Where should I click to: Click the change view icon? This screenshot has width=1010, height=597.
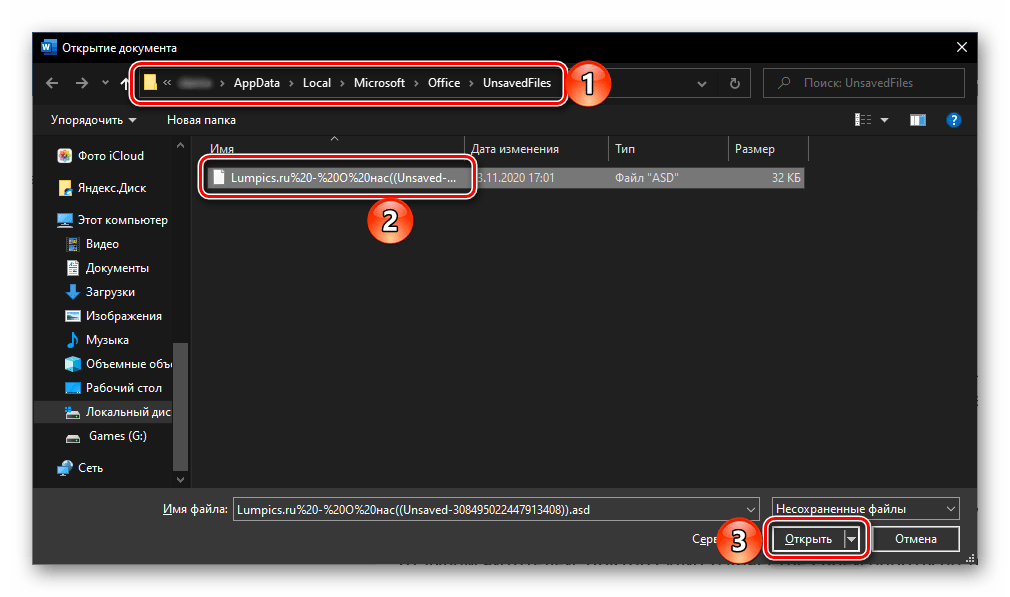pos(862,120)
